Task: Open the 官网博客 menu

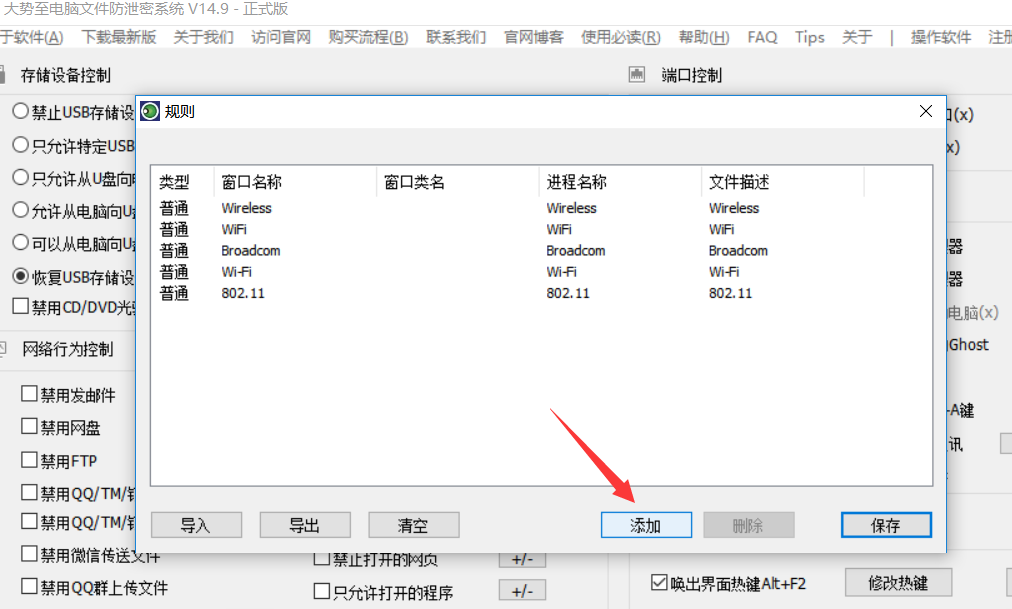Action: pos(534,37)
